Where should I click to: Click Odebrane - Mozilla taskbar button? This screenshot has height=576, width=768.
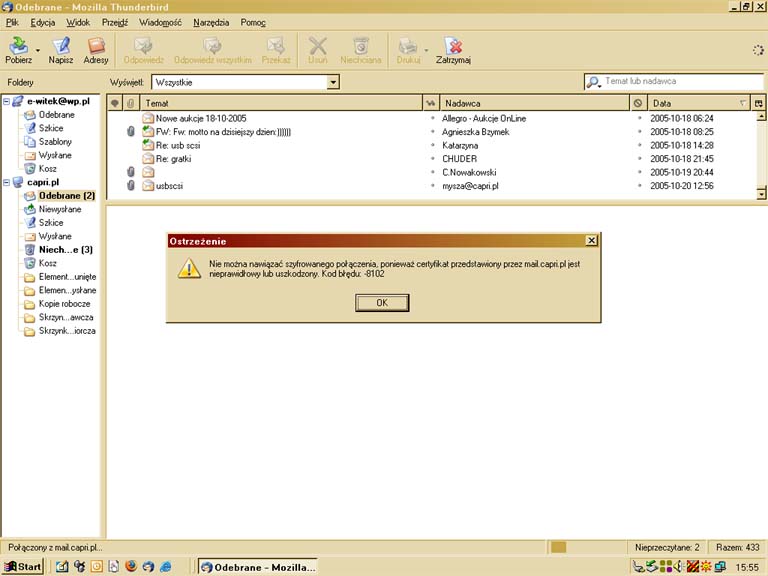258,567
